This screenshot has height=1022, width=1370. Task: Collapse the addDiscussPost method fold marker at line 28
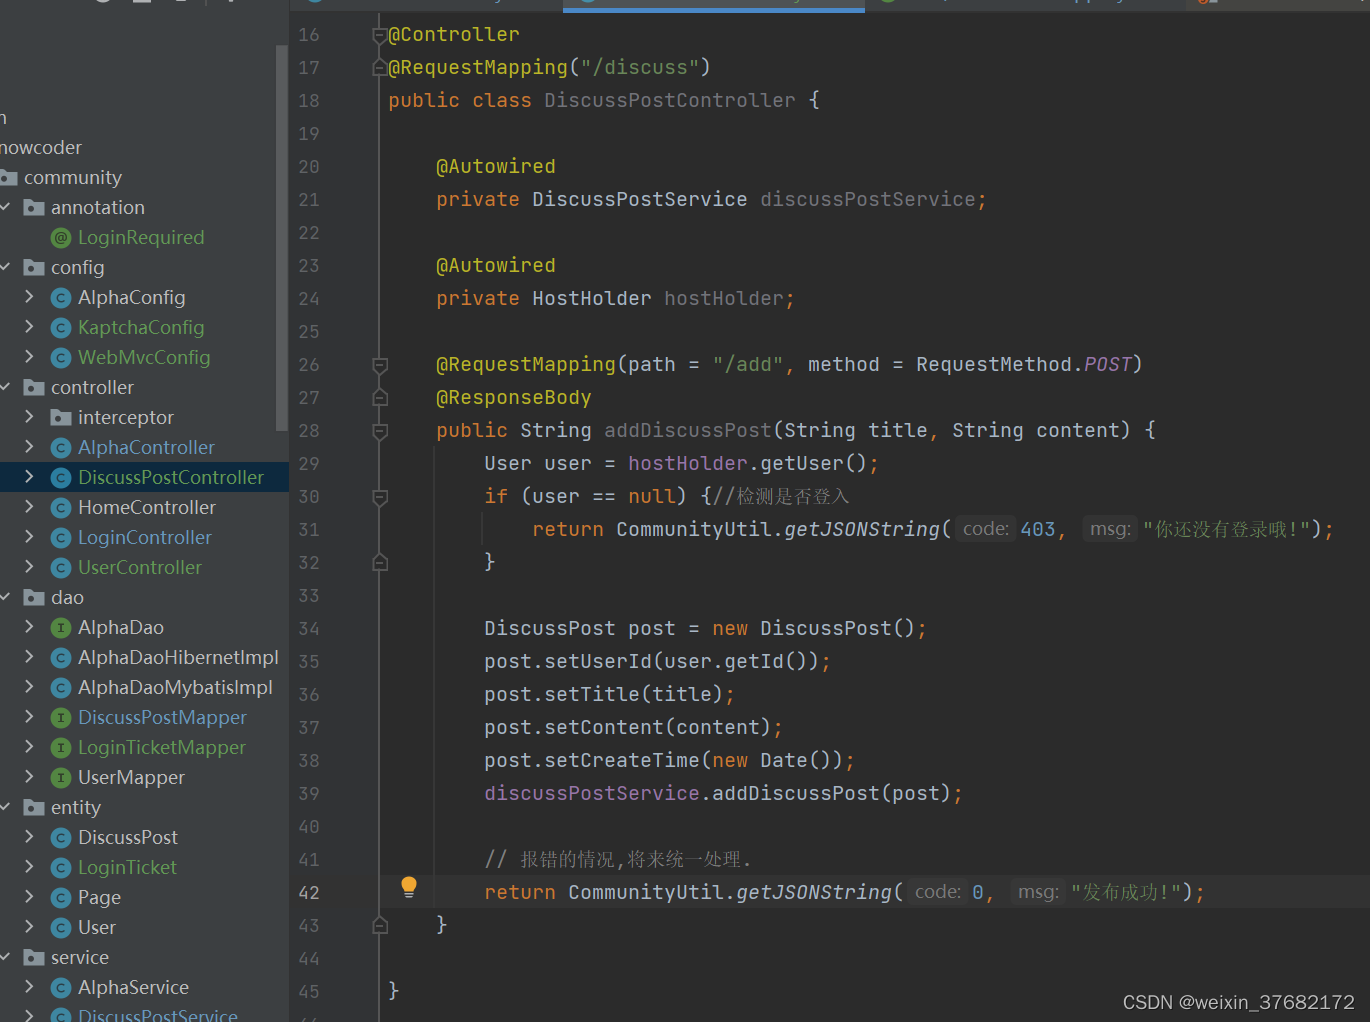[x=380, y=431]
